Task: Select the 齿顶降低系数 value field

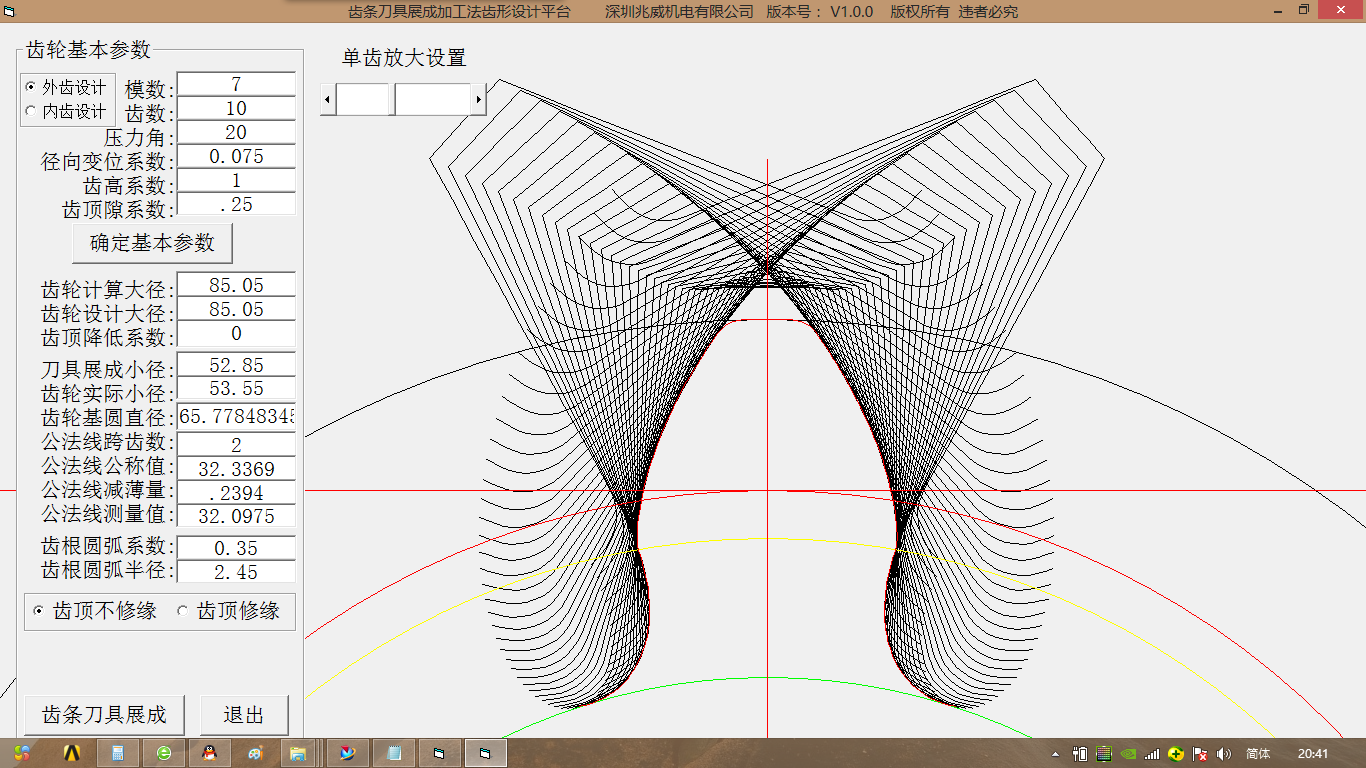Action: point(236,333)
